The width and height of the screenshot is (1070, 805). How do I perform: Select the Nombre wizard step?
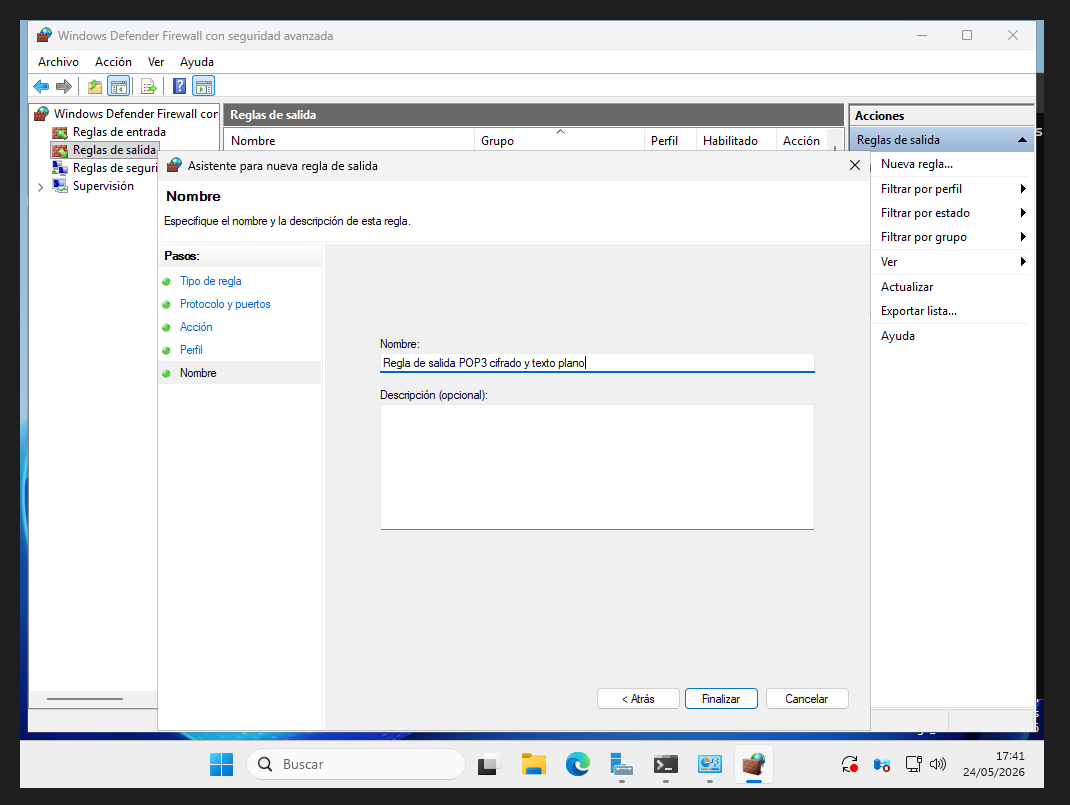198,373
